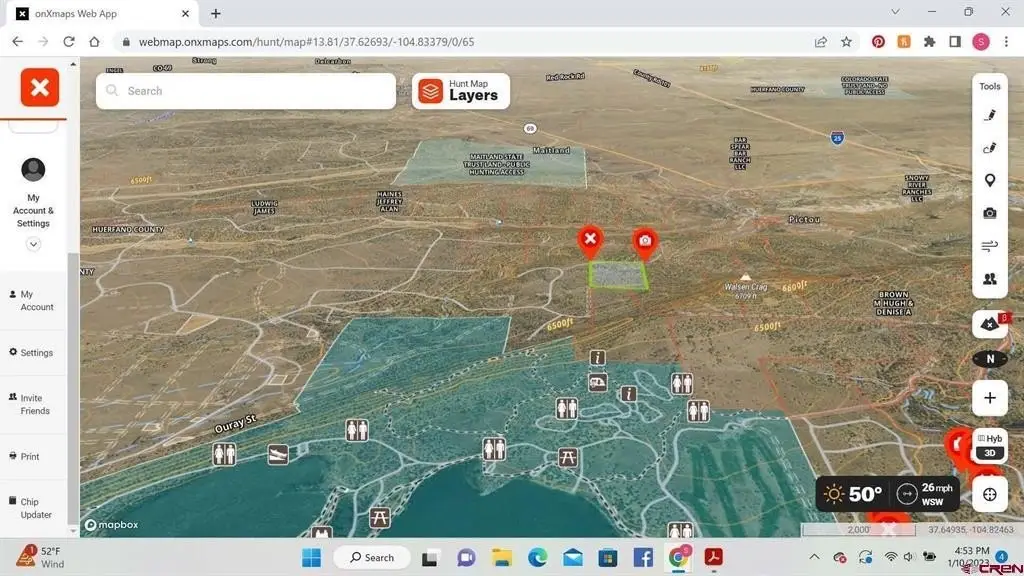1024x576 pixels.
Task: Open Hunt Map Layers panel
Action: coord(461,91)
